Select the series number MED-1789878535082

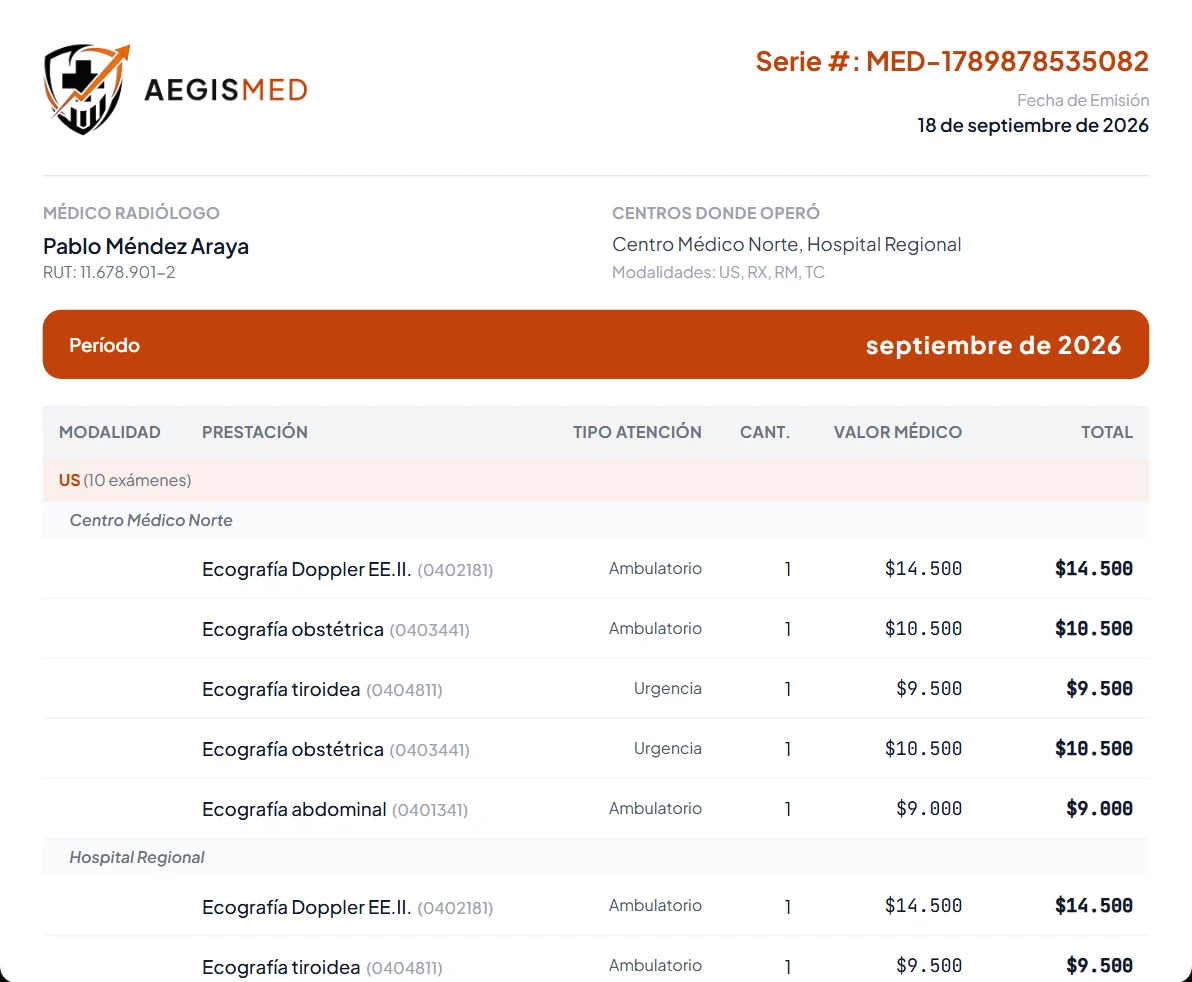[1007, 62]
